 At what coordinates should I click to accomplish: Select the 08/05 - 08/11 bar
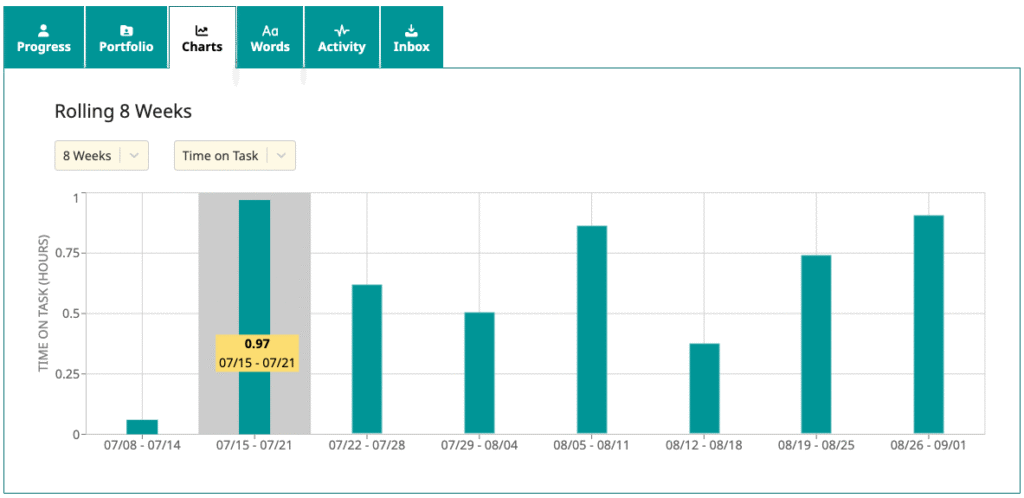pyautogui.click(x=591, y=330)
